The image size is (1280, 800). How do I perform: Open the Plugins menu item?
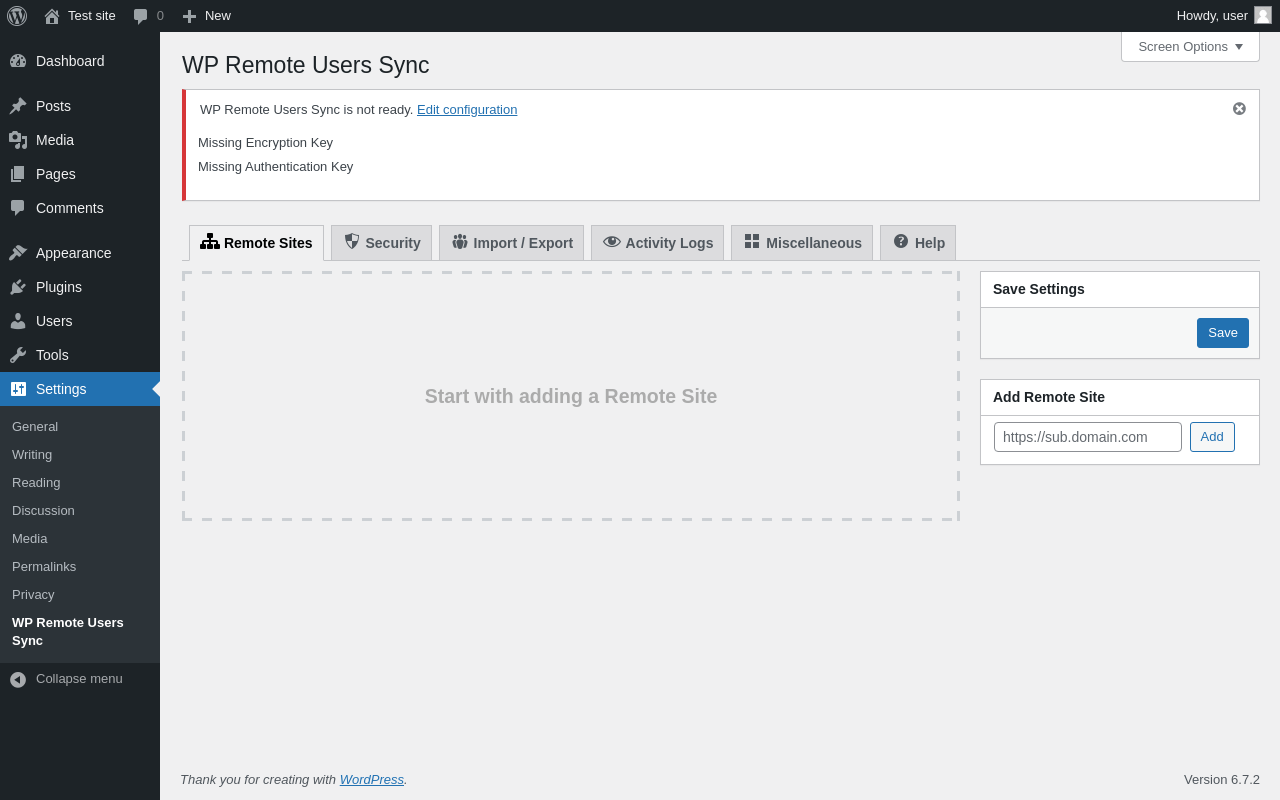(59, 287)
